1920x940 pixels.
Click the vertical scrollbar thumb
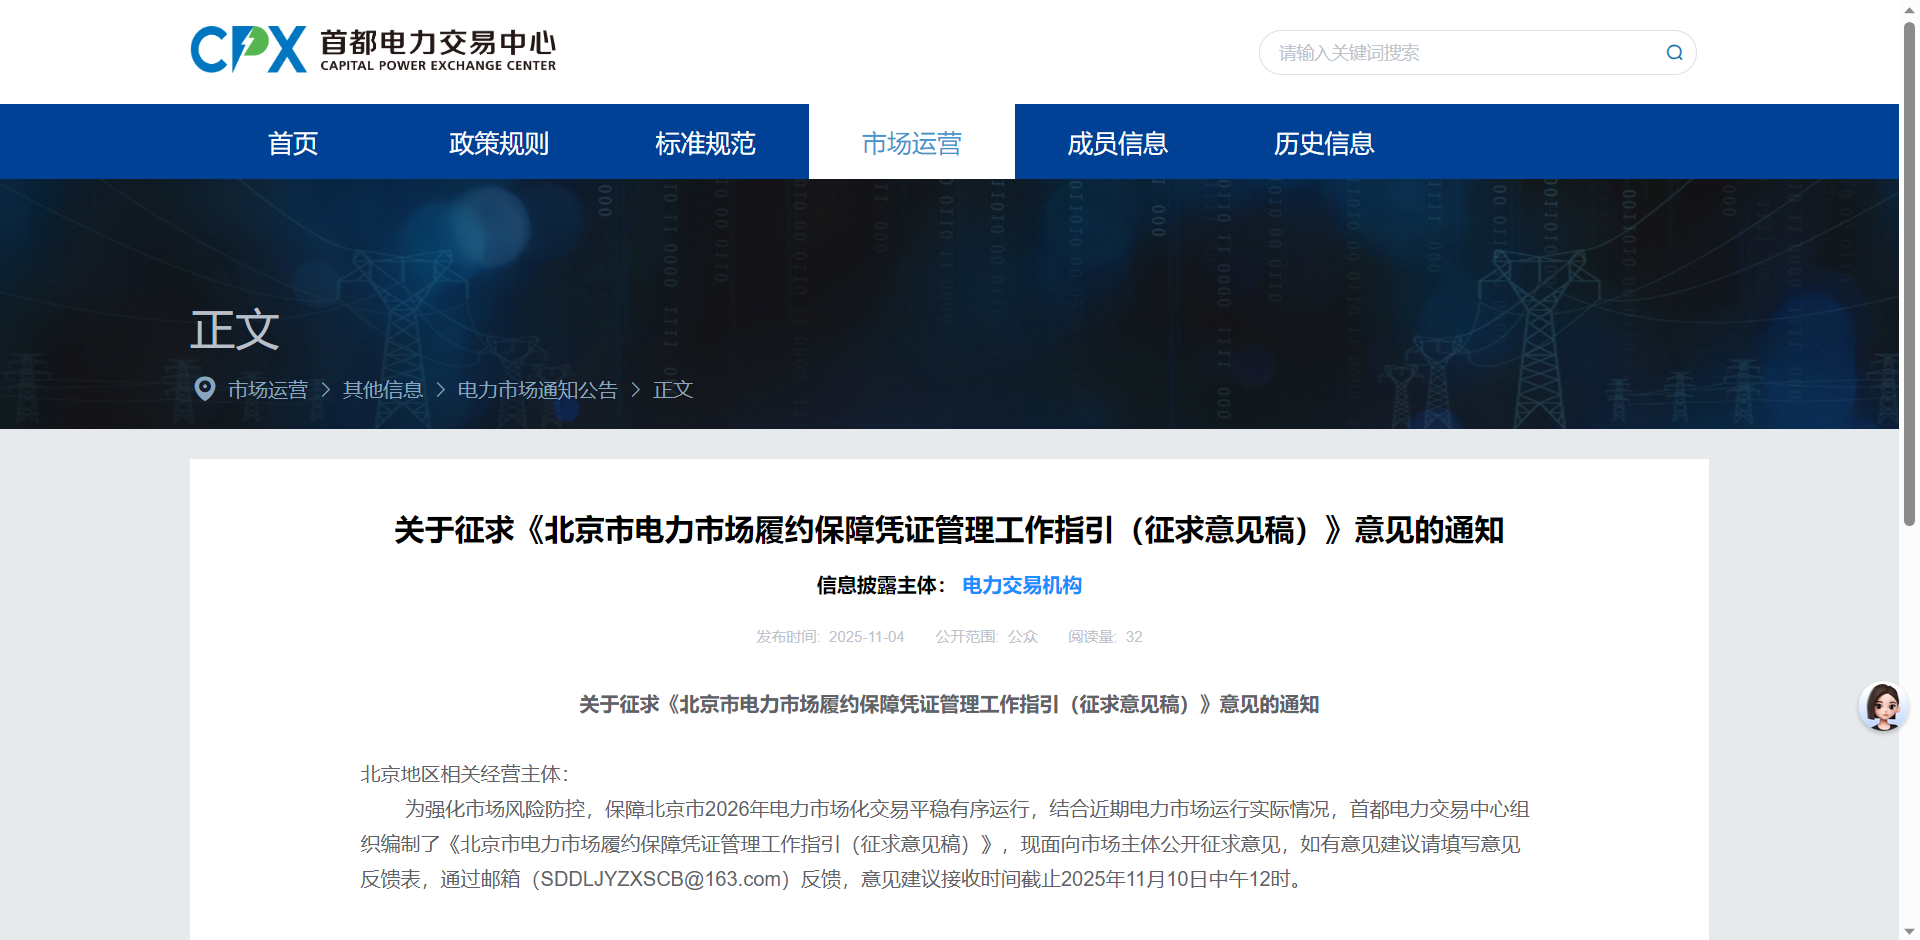pyautogui.click(x=1909, y=270)
